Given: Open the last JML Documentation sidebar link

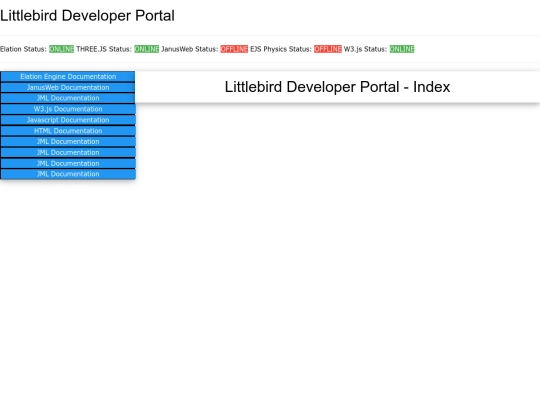Looking at the screenshot, I should pos(68,174).
